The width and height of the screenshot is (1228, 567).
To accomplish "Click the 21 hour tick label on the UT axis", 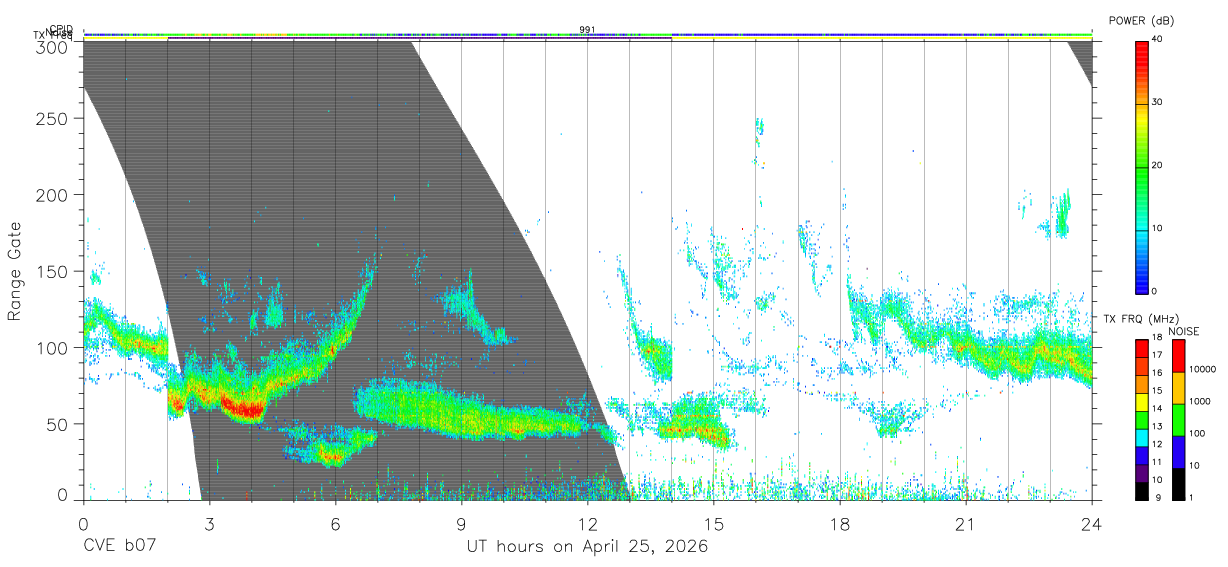I will click(965, 523).
